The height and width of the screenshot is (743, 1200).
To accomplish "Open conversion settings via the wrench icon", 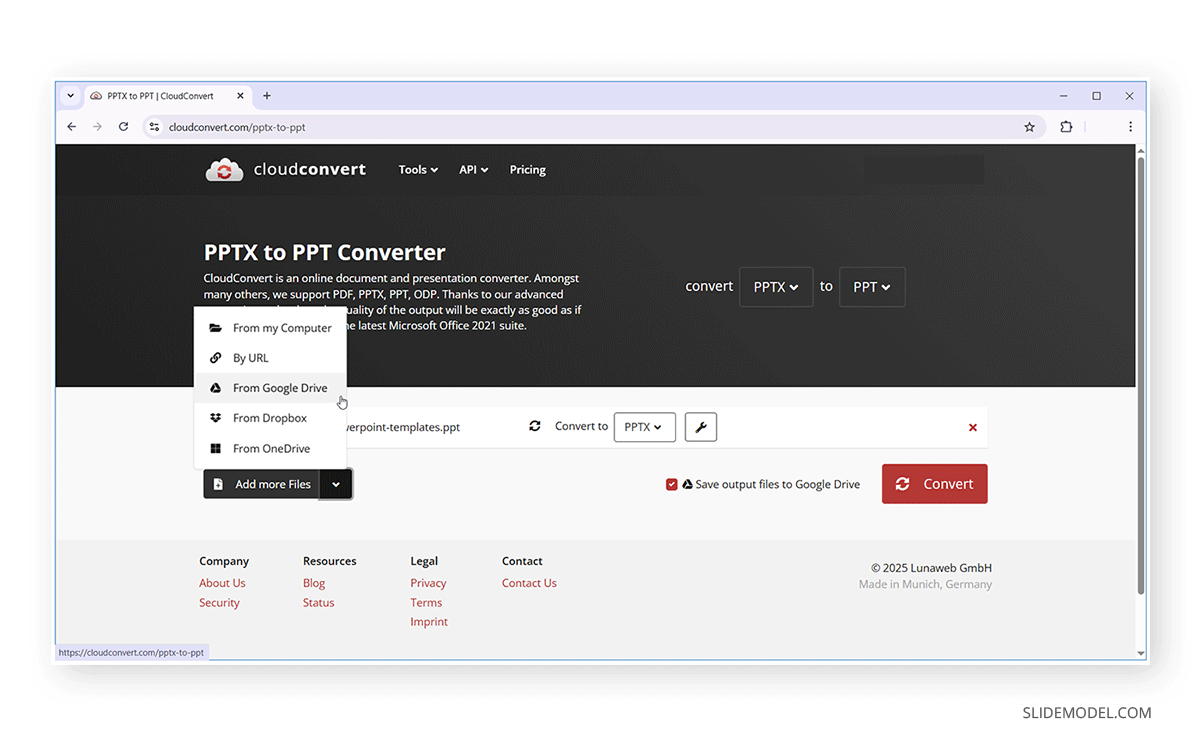I will [x=701, y=427].
